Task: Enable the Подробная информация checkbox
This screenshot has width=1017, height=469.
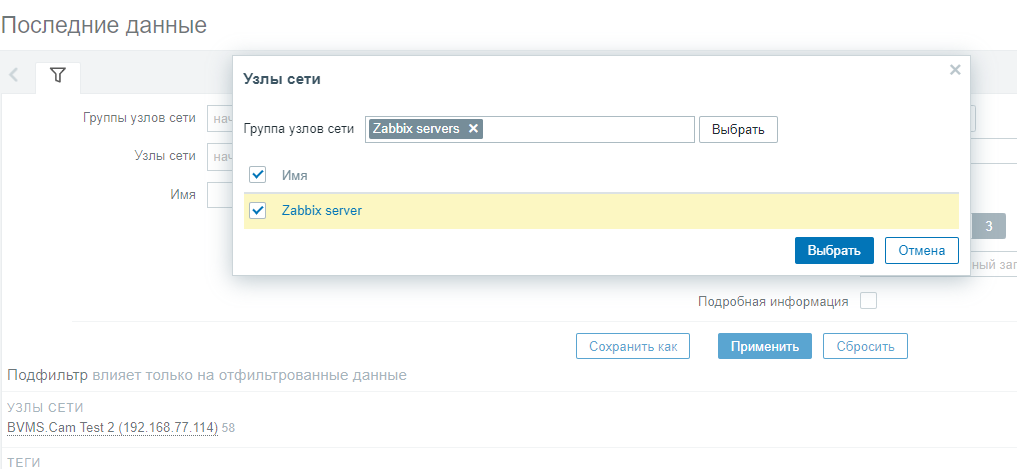Action: 868,301
